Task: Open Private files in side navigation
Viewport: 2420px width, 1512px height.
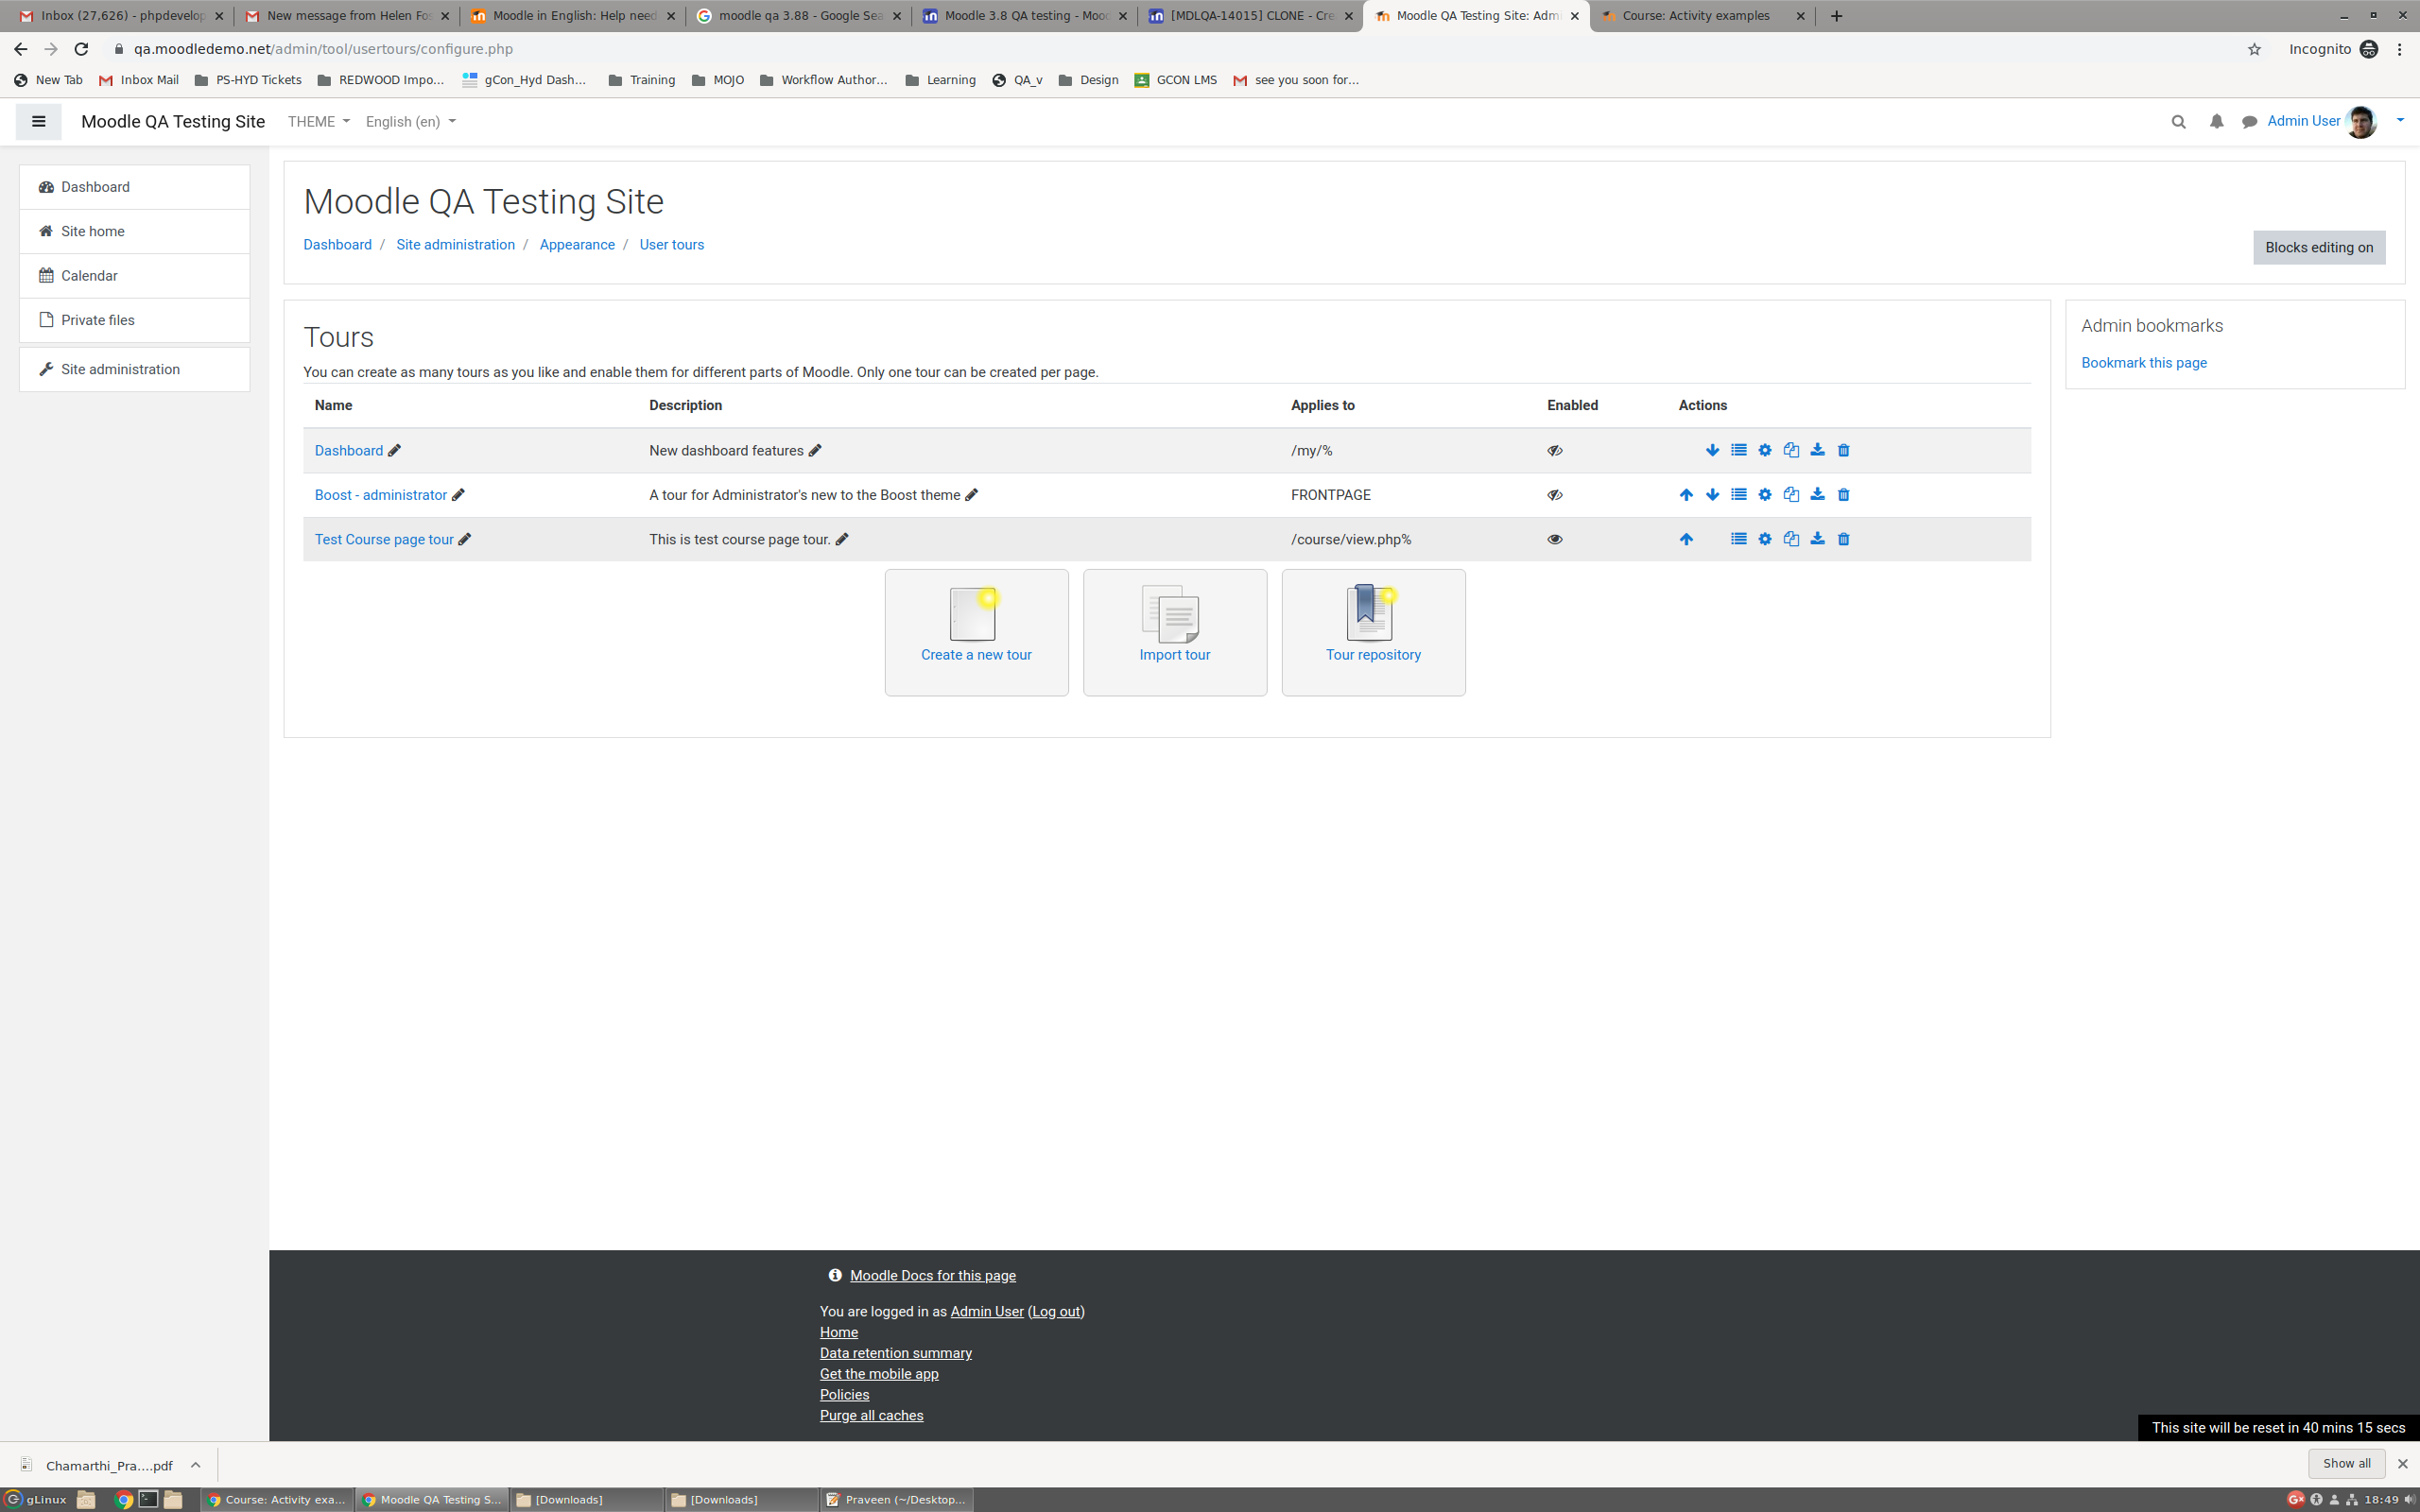Action: (x=134, y=320)
